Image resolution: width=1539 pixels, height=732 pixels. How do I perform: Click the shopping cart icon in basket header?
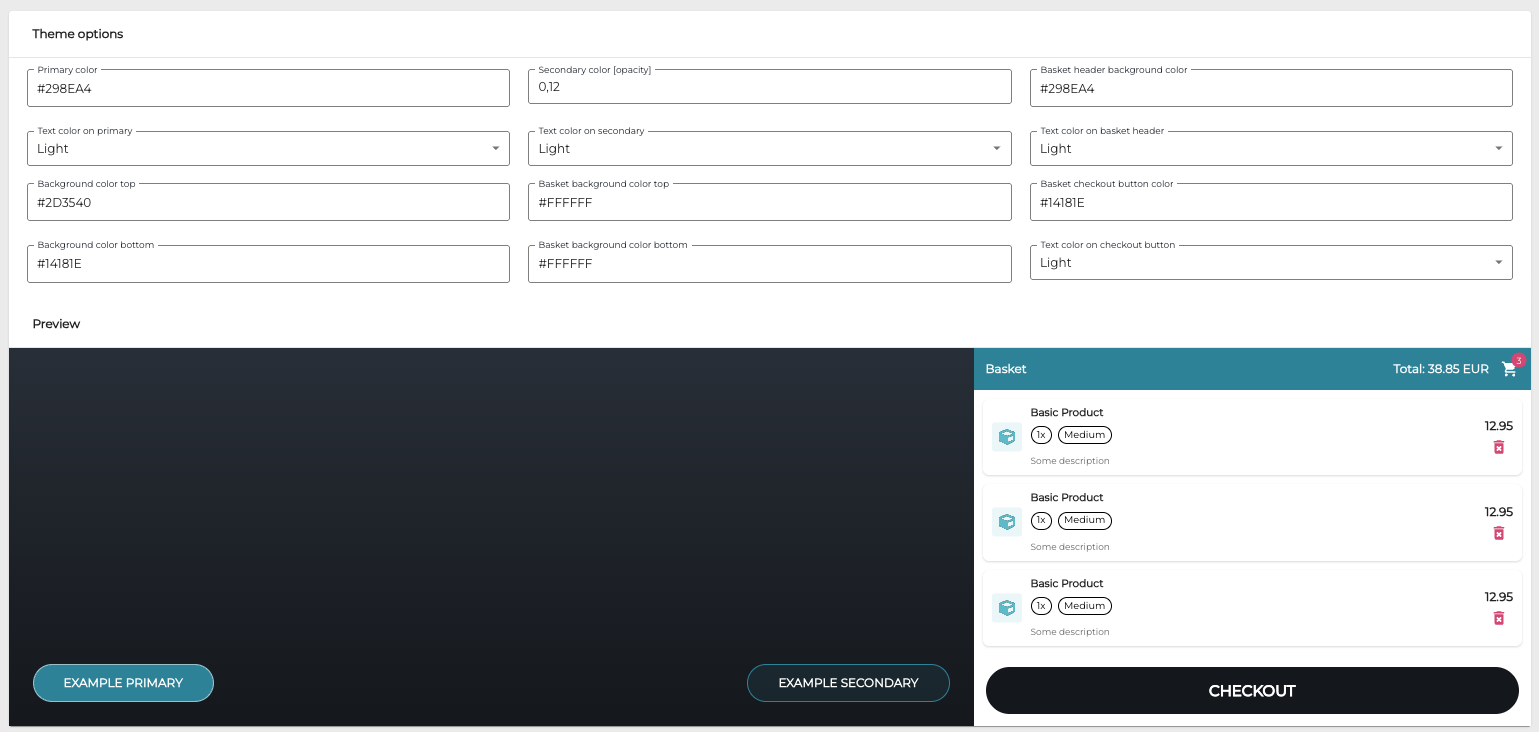(x=1509, y=369)
